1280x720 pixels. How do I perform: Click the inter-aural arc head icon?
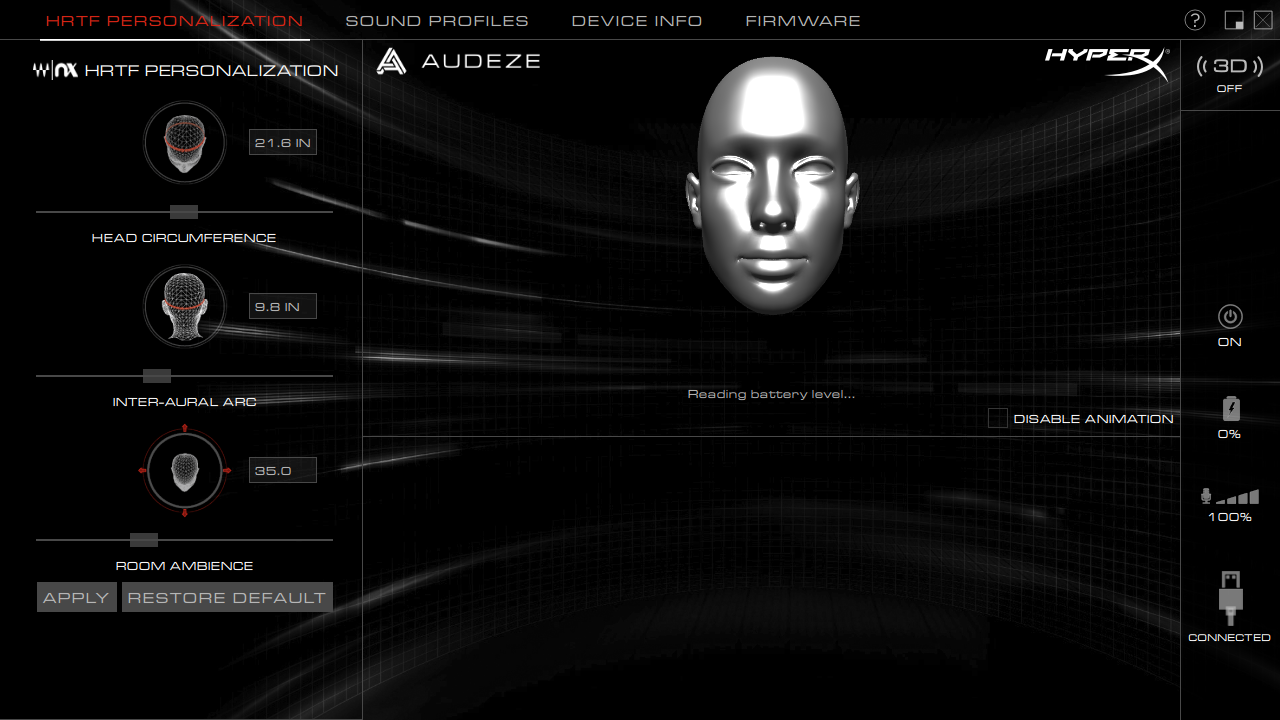pos(185,305)
